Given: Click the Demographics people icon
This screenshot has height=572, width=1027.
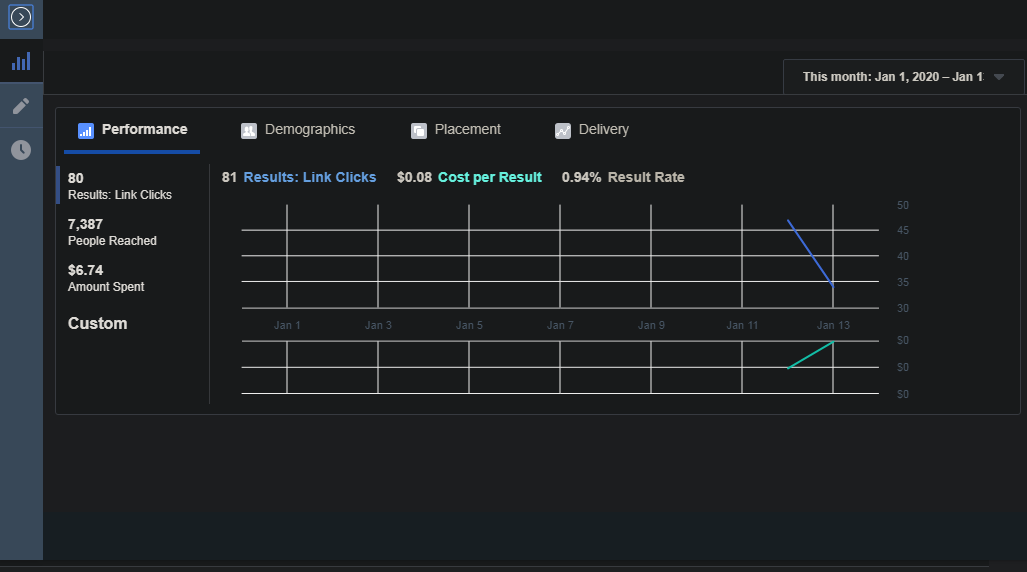Looking at the screenshot, I should coord(249,131).
